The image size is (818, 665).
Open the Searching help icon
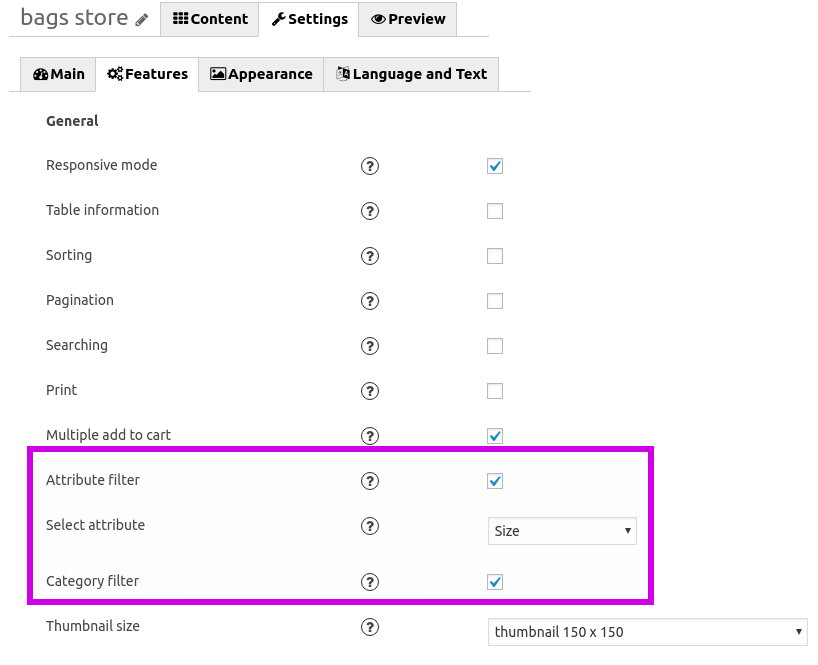click(x=369, y=345)
